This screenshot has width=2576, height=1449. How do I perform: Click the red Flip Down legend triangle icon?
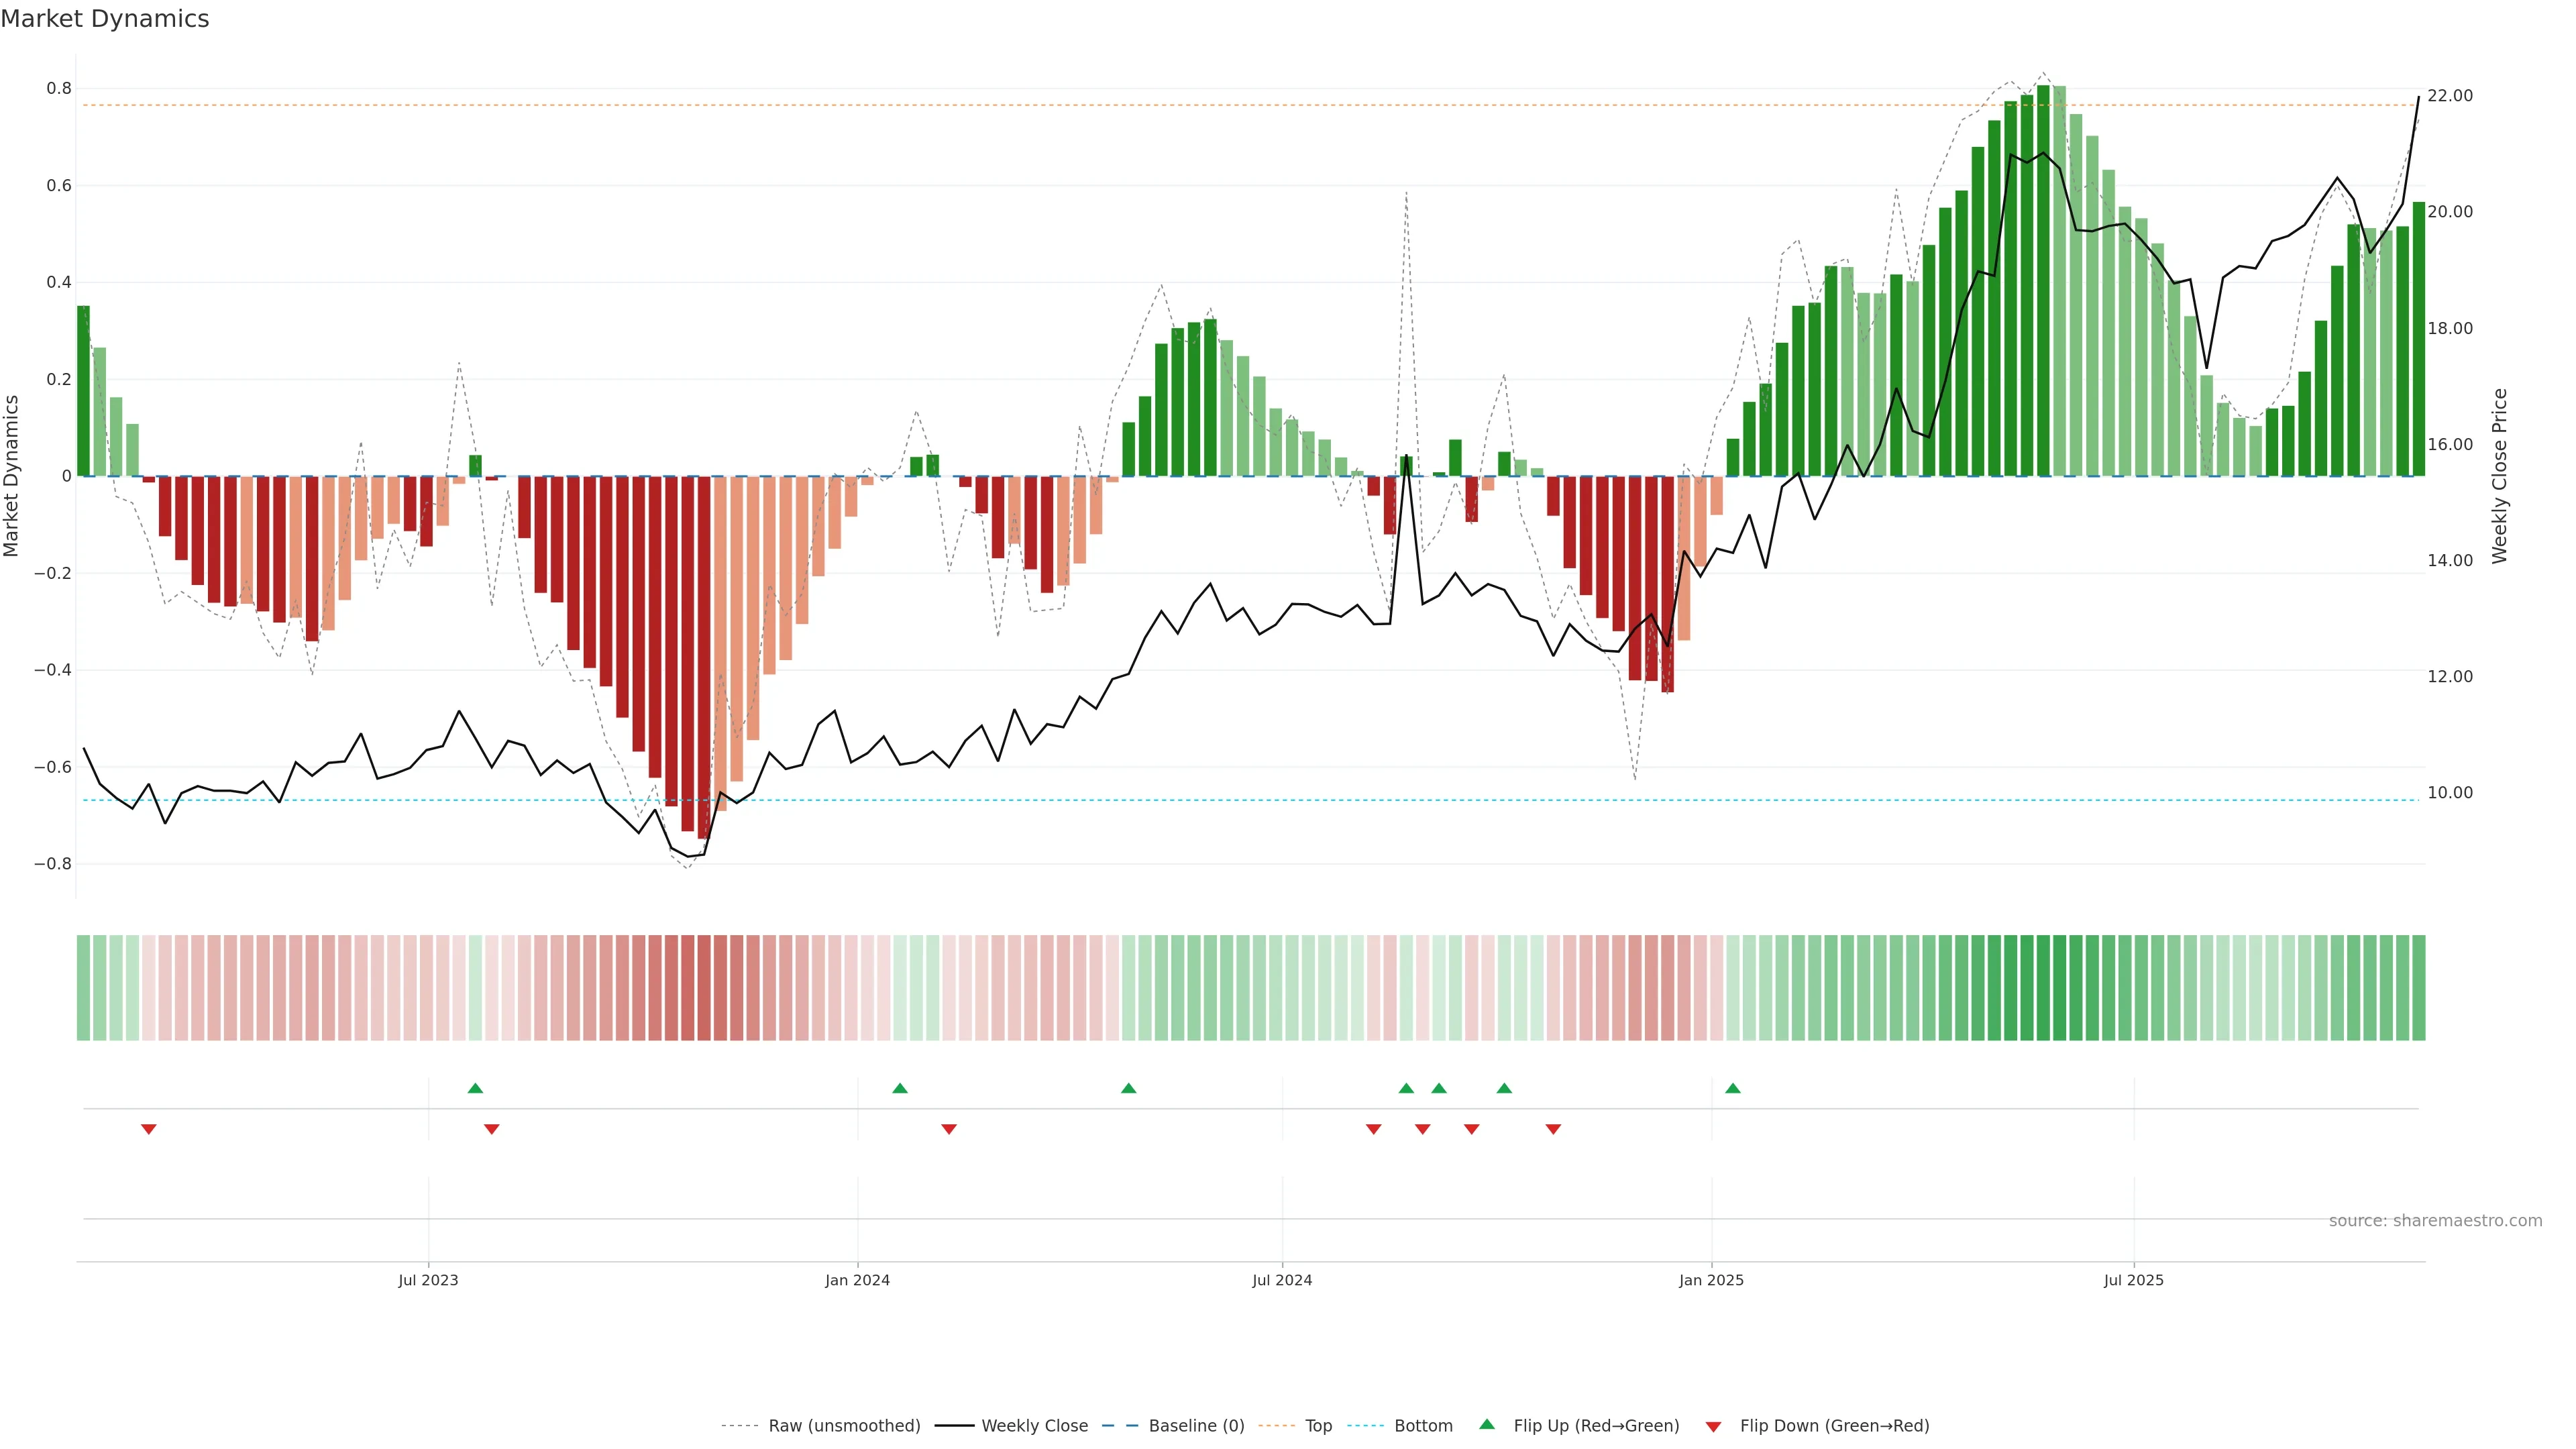(x=1714, y=1426)
